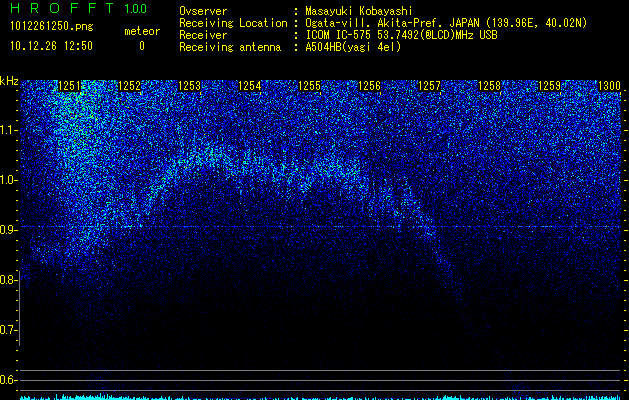Click the 1257 time marker
Image resolution: width=629 pixels, height=400 pixels.
pos(430,86)
